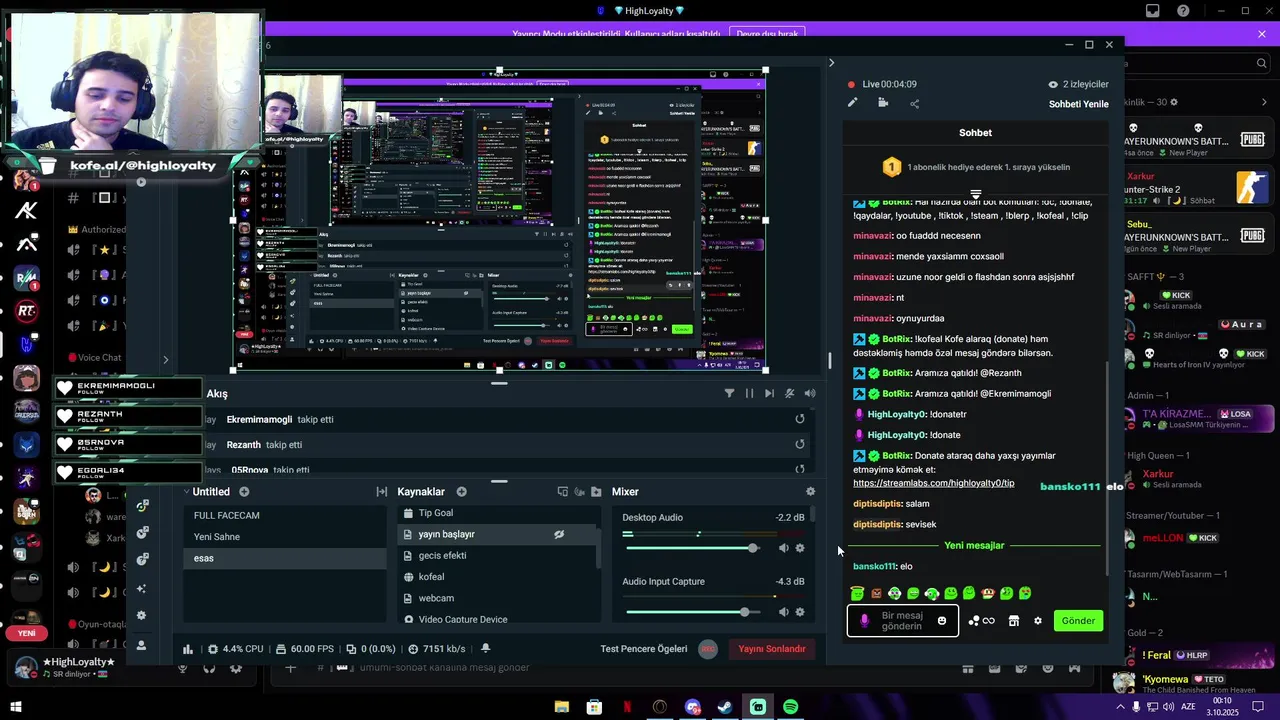Select the Yeni Sahne scene
1280x720 pixels.
coord(285,537)
